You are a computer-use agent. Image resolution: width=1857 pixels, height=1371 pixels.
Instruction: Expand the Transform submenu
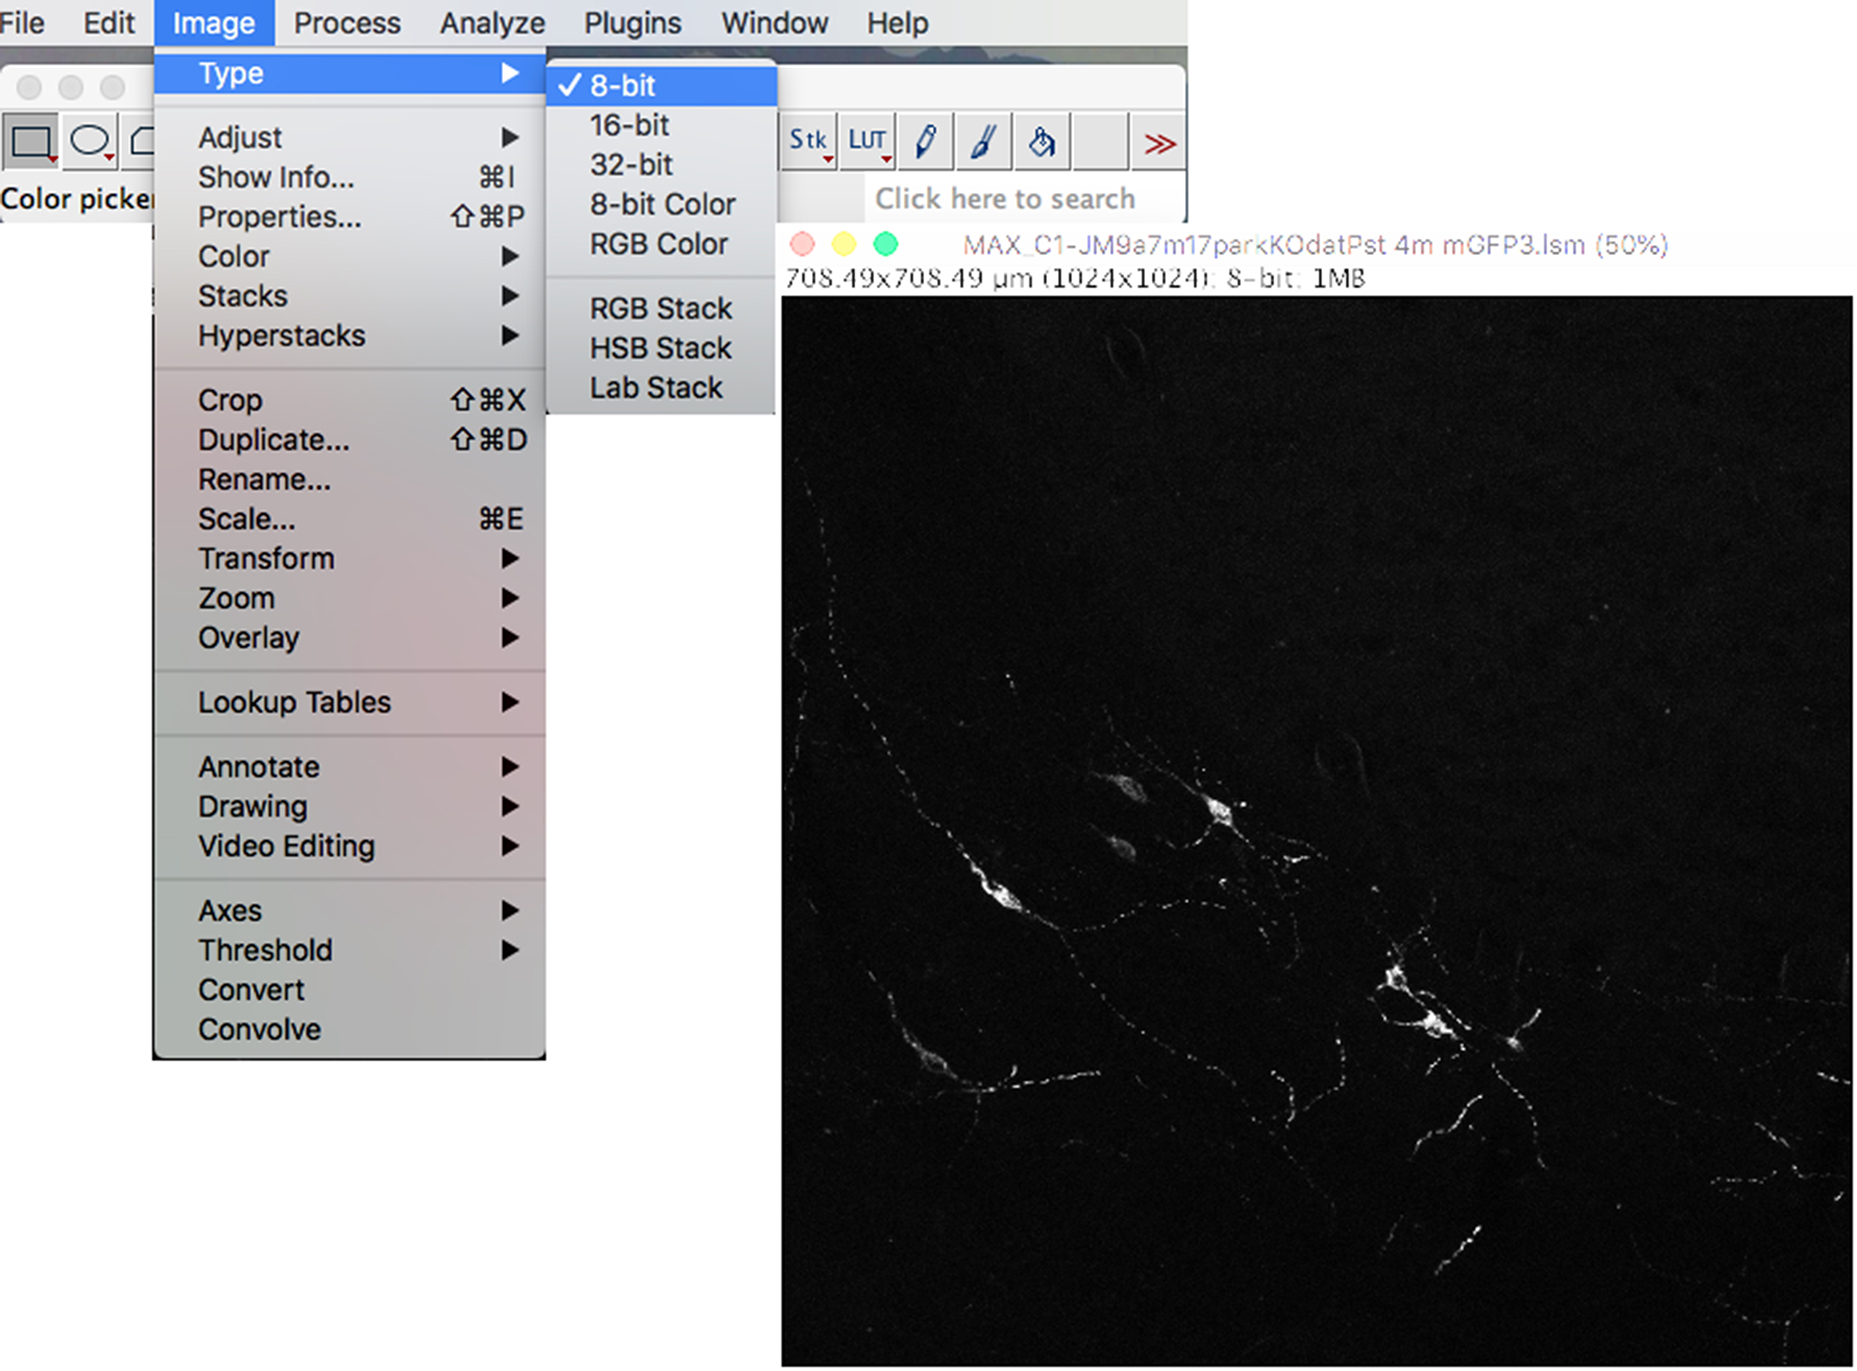click(x=350, y=558)
